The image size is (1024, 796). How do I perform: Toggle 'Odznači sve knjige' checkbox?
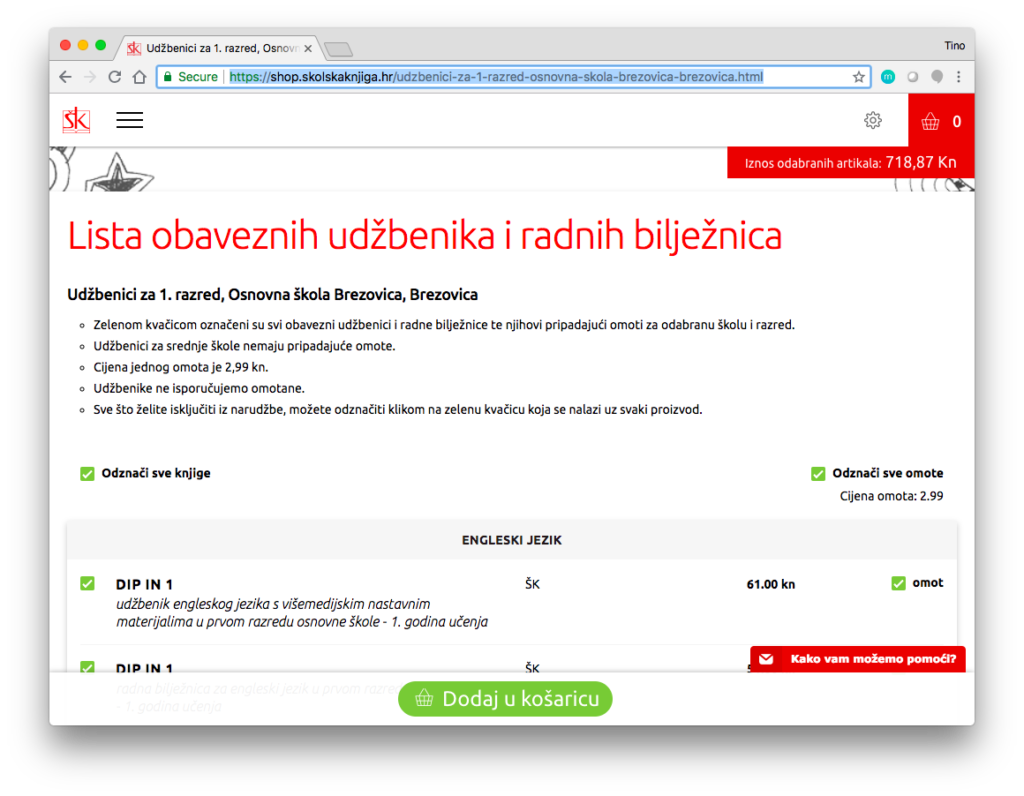coord(87,474)
